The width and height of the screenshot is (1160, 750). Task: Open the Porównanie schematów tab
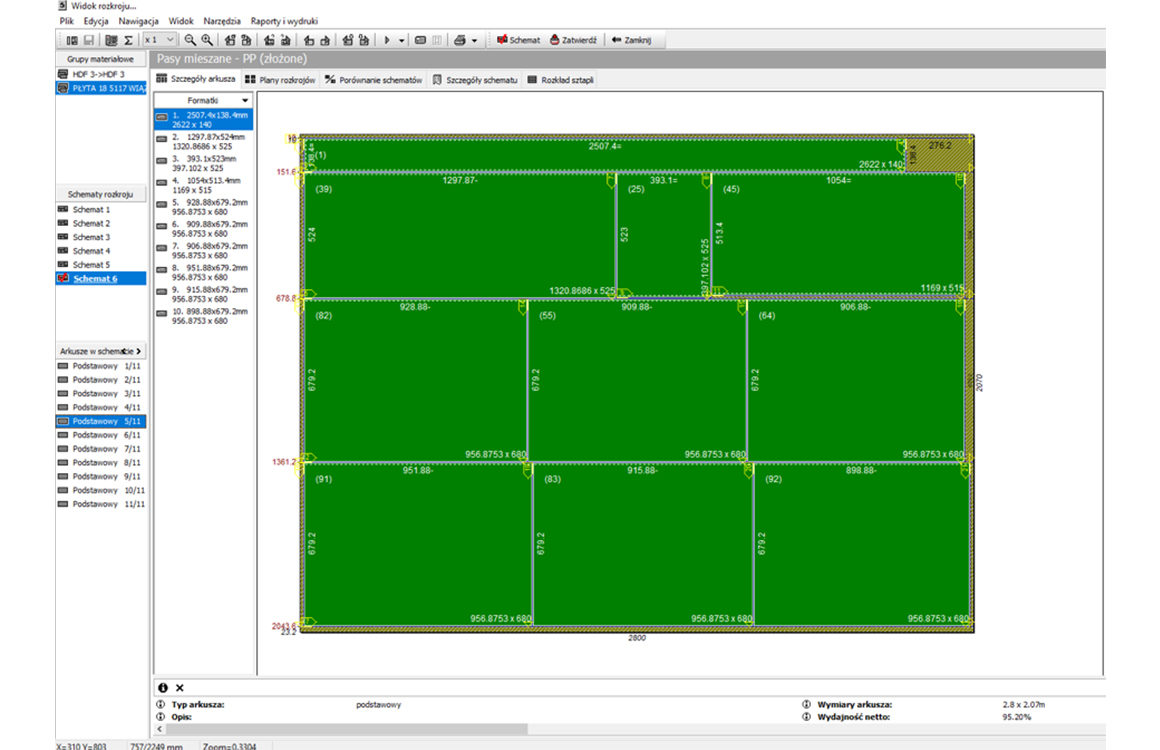coord(374,80)
